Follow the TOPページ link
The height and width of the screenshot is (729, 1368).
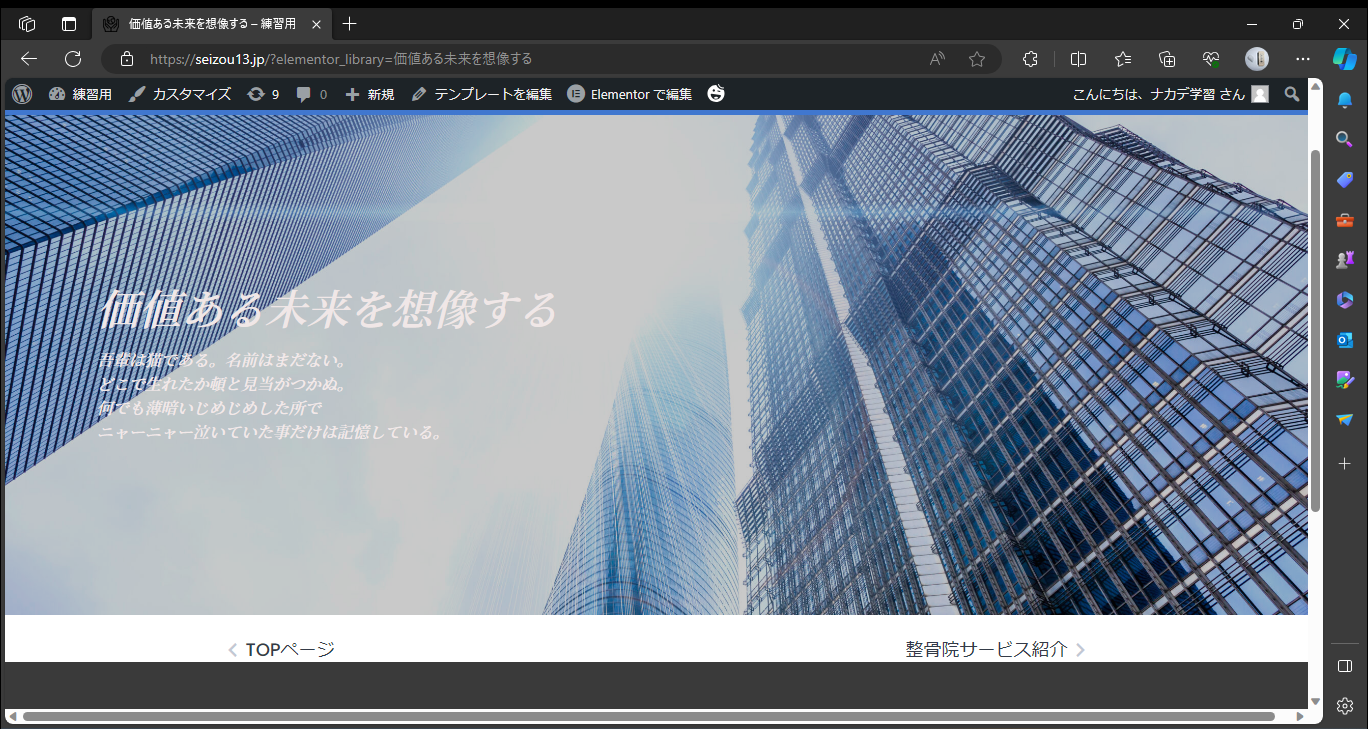tap(289, 648)
